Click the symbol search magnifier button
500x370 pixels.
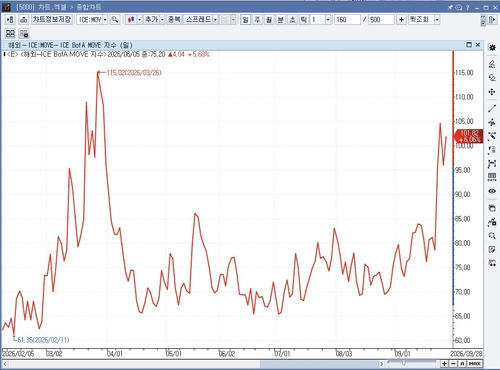115,20
